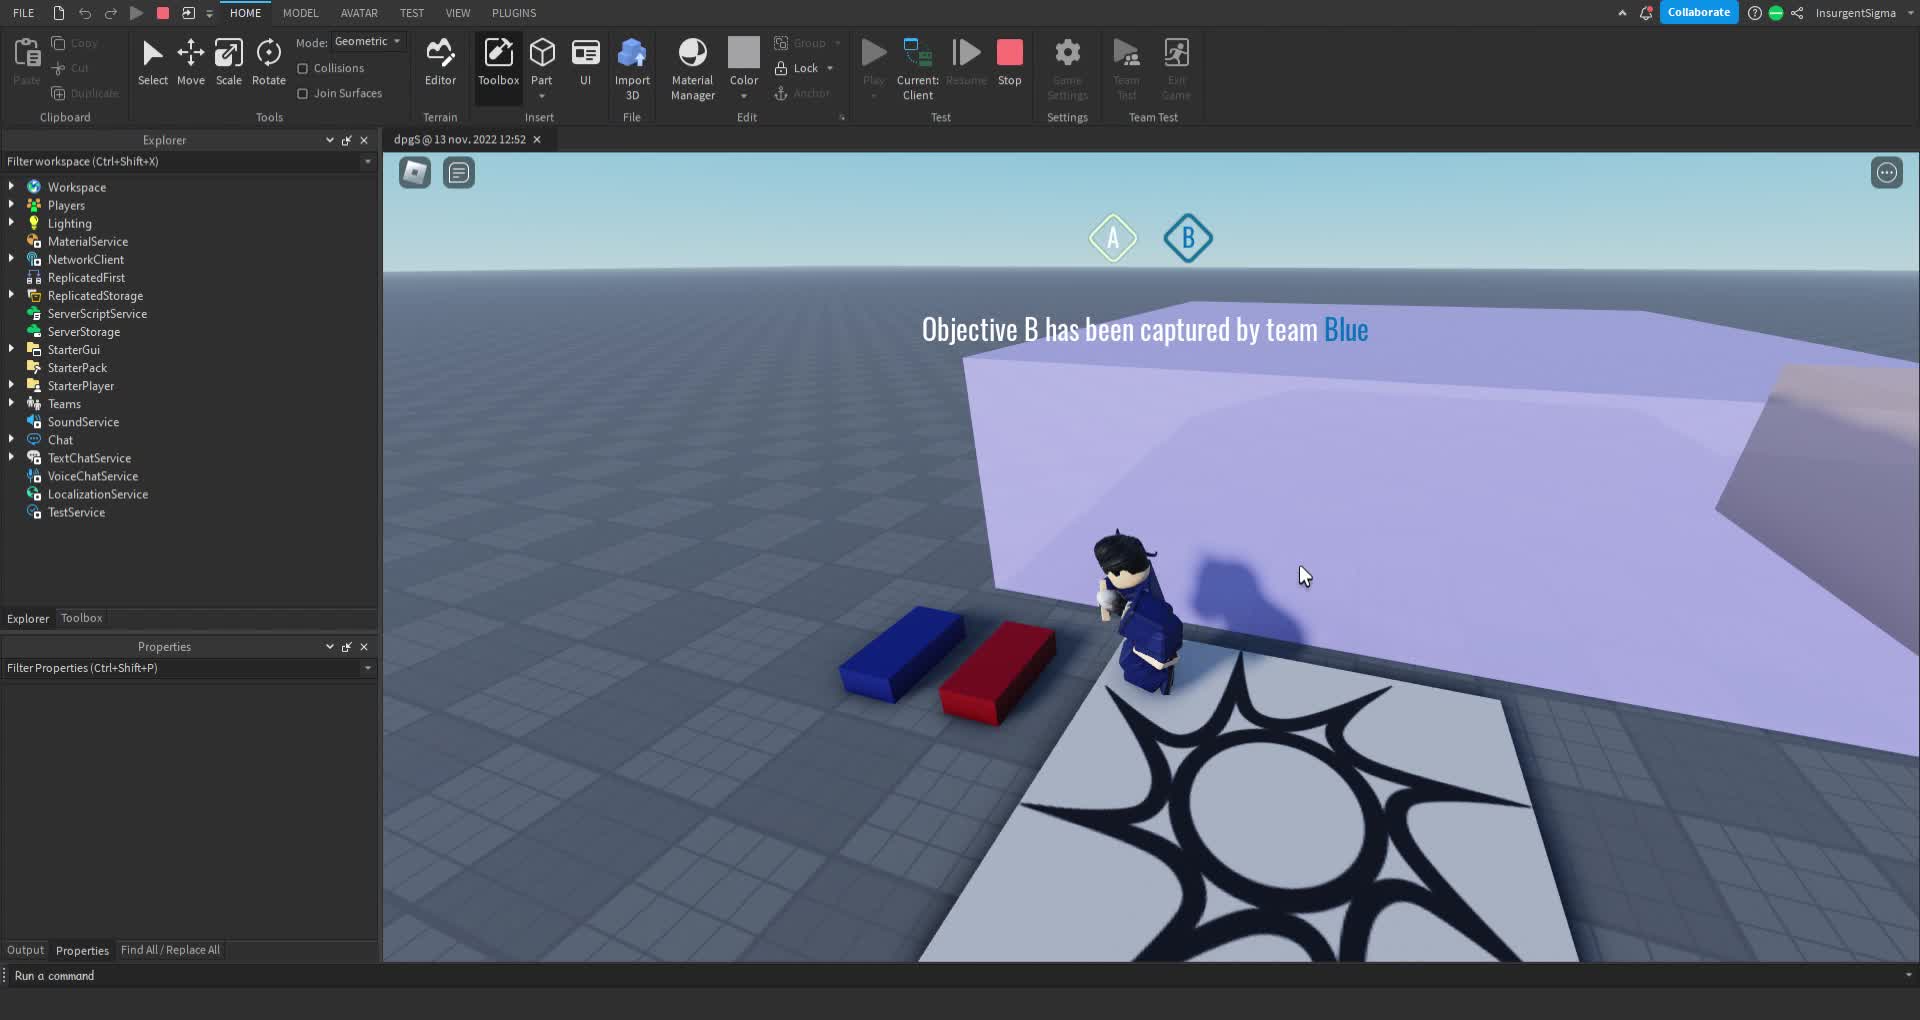This screenshot has width=1920, height=1020.
Task: Switch to the MODEL ribbon tab
Action: 300,13
